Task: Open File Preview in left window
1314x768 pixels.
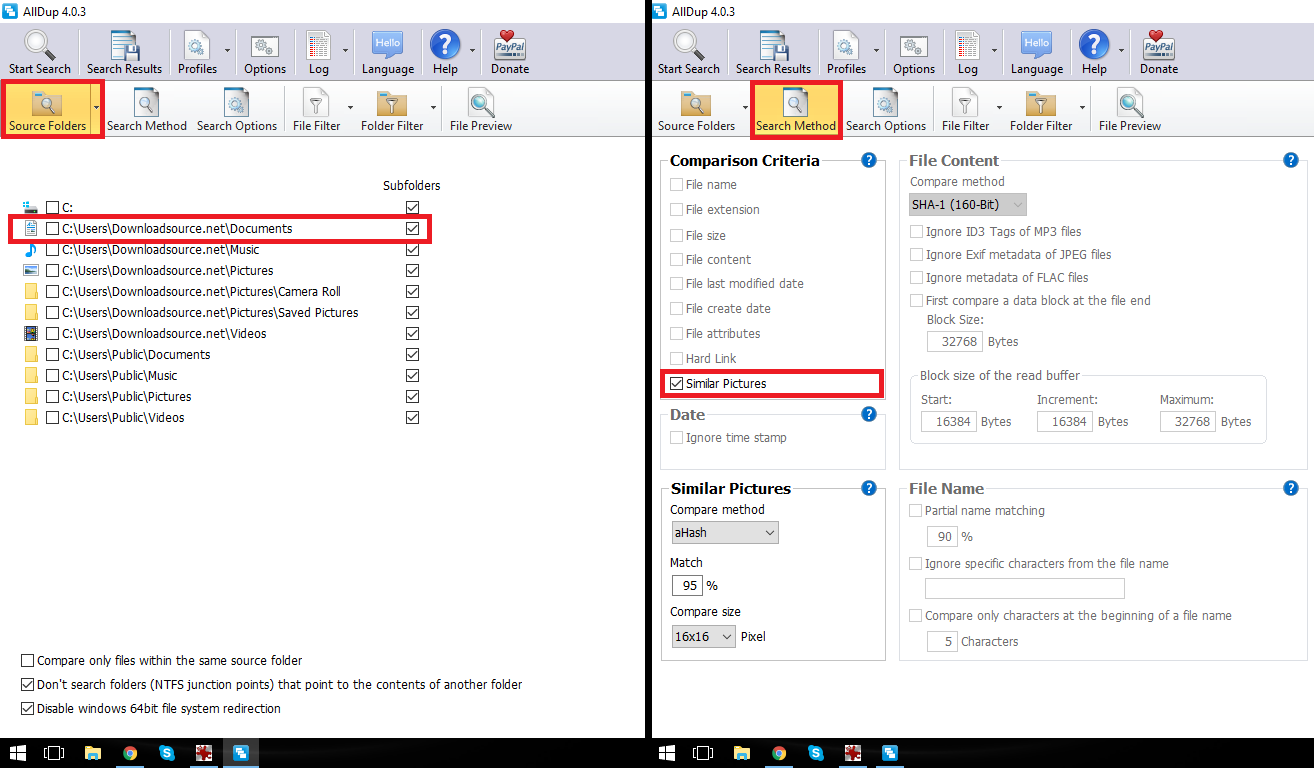Action: tap(481, 110)
